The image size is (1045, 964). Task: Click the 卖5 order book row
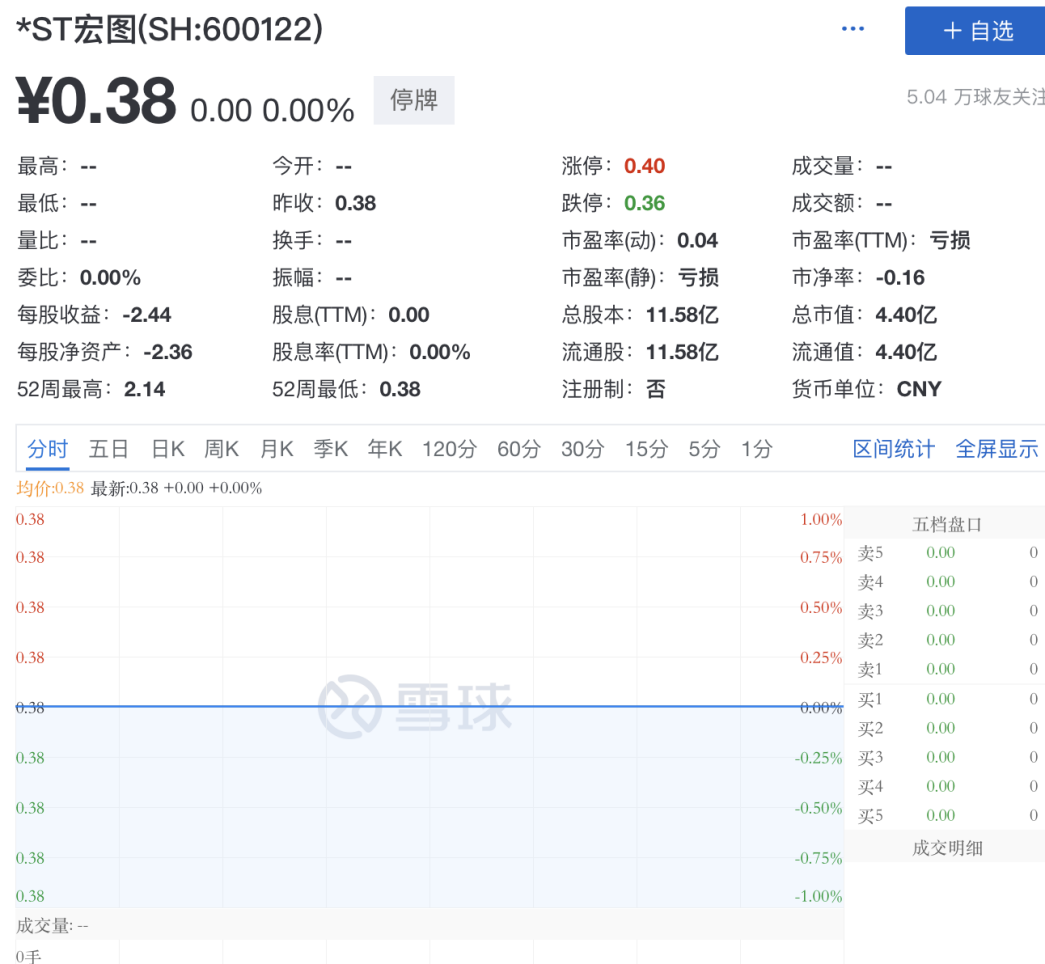point(946,553)
